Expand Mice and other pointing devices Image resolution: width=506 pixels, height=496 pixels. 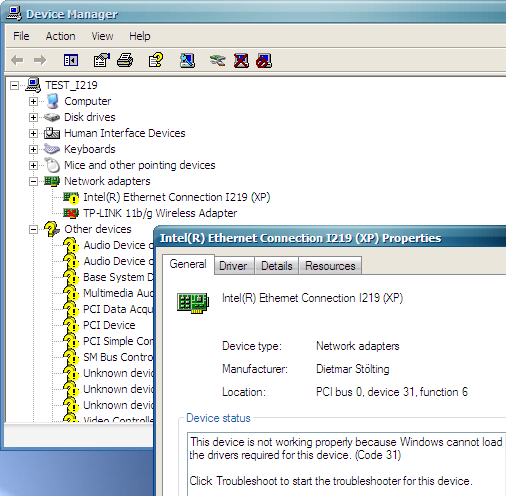click(x=33, y=165)
